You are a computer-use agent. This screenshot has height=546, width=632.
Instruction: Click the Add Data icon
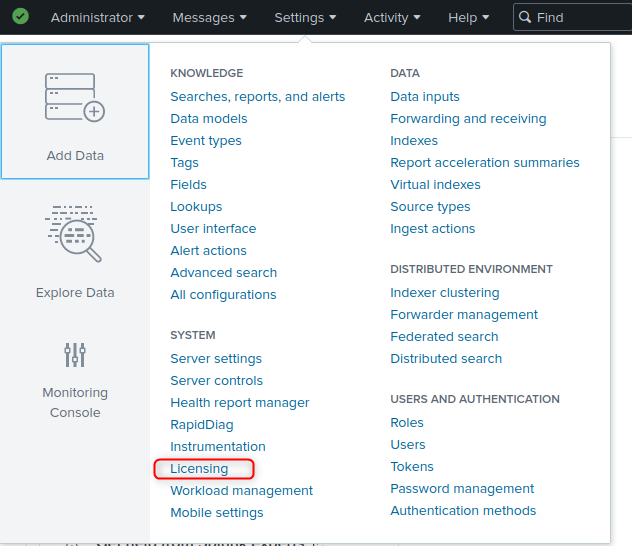[x=75, y=97]
